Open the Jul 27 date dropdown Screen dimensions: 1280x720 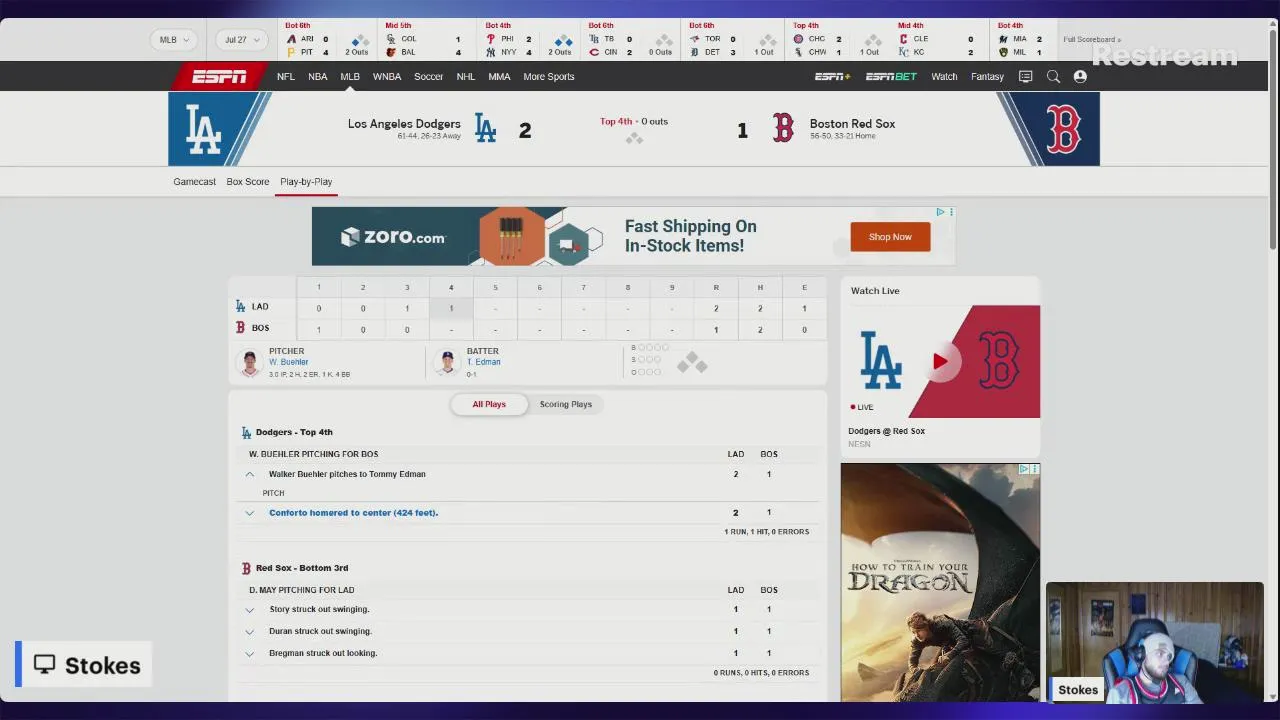242,40
